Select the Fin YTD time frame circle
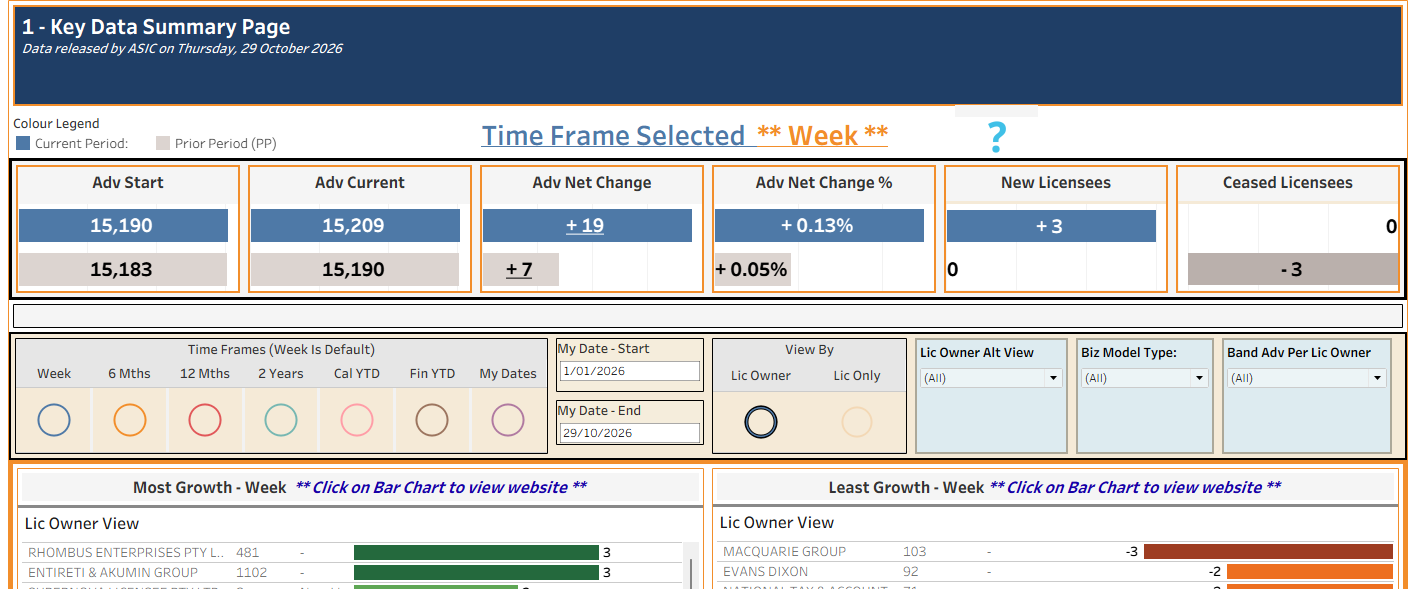Image resolution: width=1418 pixels, height=589 pixels. 432,420
